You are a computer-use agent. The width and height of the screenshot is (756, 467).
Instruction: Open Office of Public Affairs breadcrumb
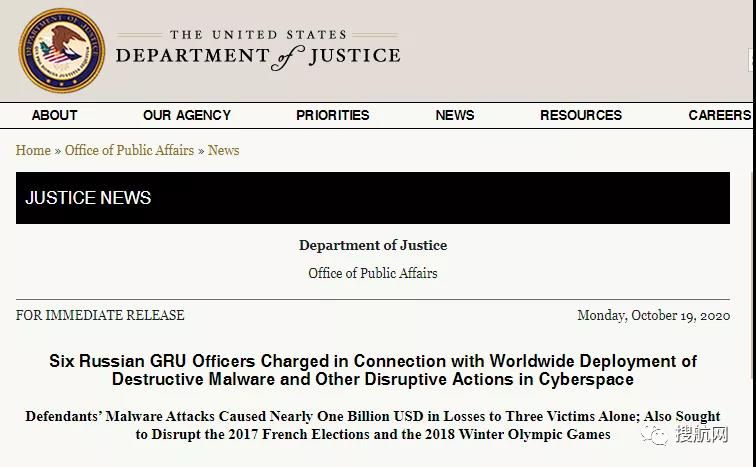(x=129, y=150)
